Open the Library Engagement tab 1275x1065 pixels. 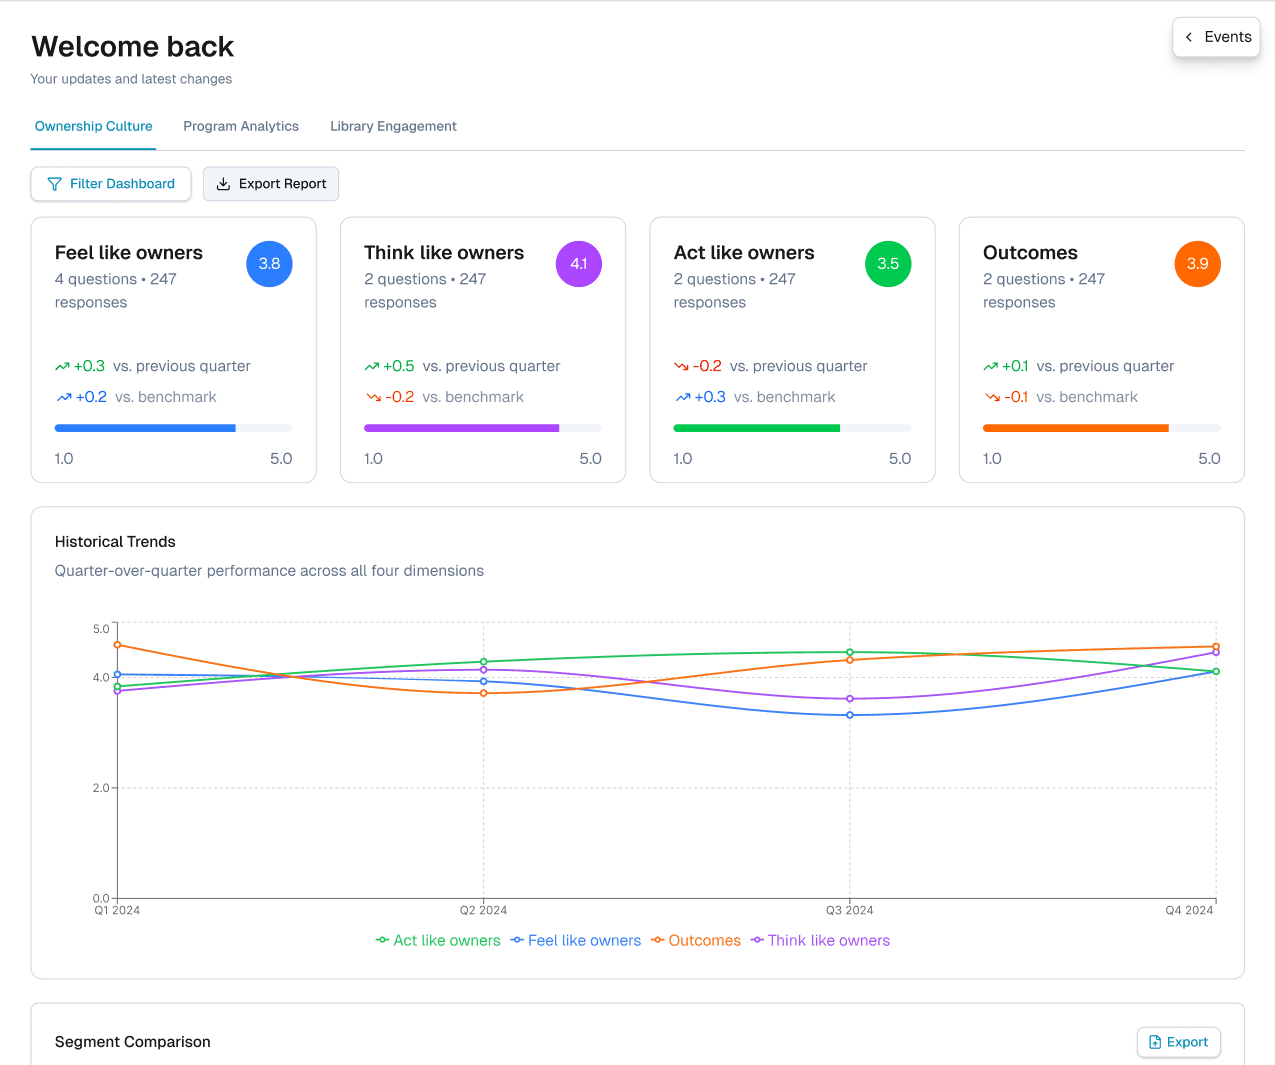tap(393, 126)
